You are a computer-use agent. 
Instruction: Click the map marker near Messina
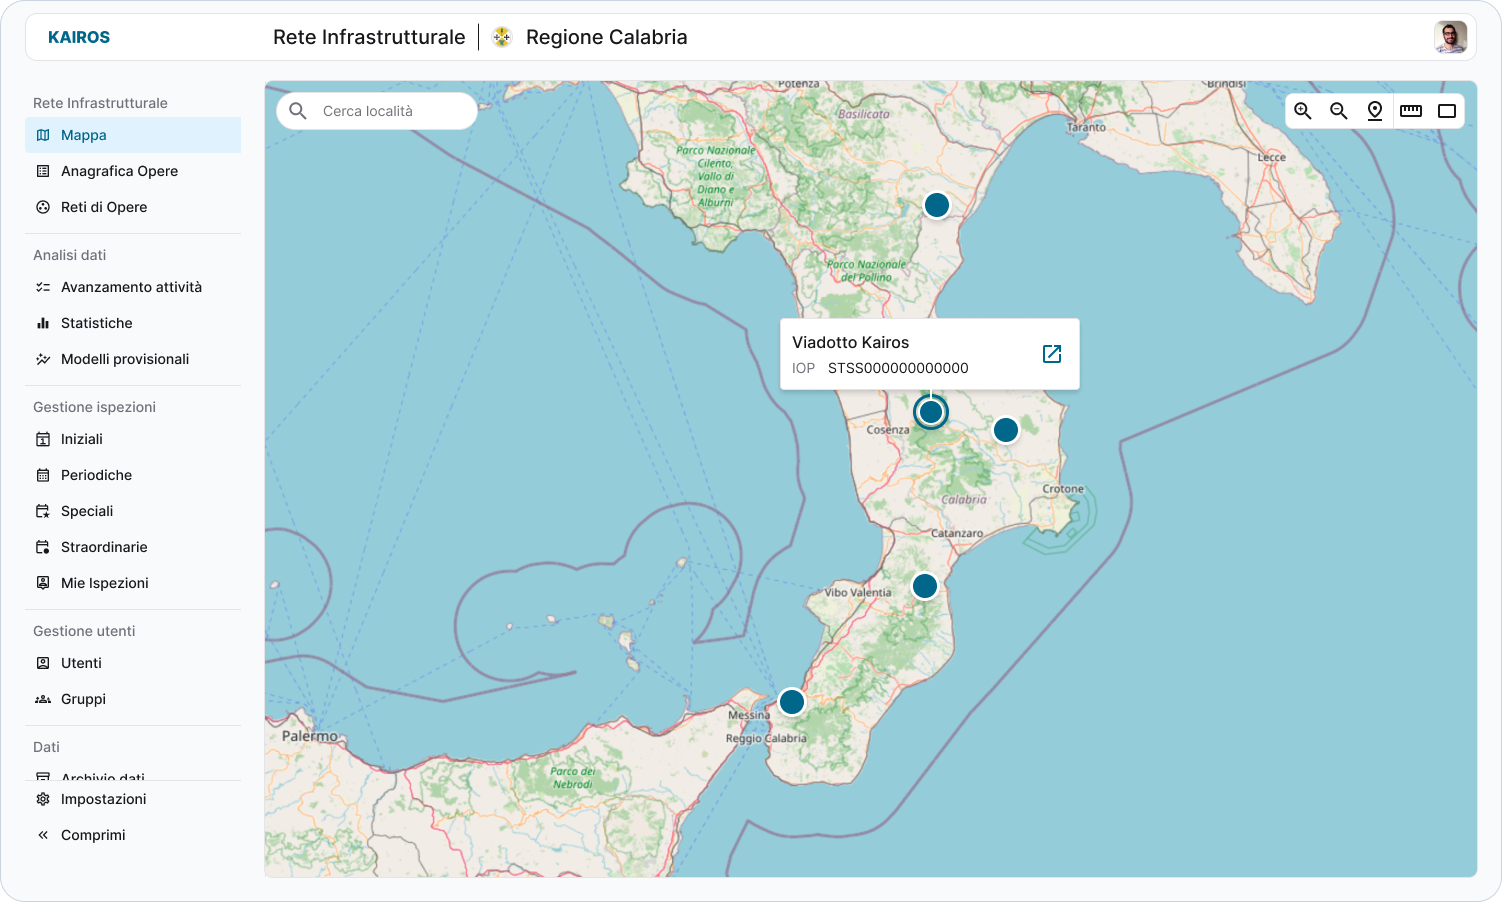click(x=792, y=702)
